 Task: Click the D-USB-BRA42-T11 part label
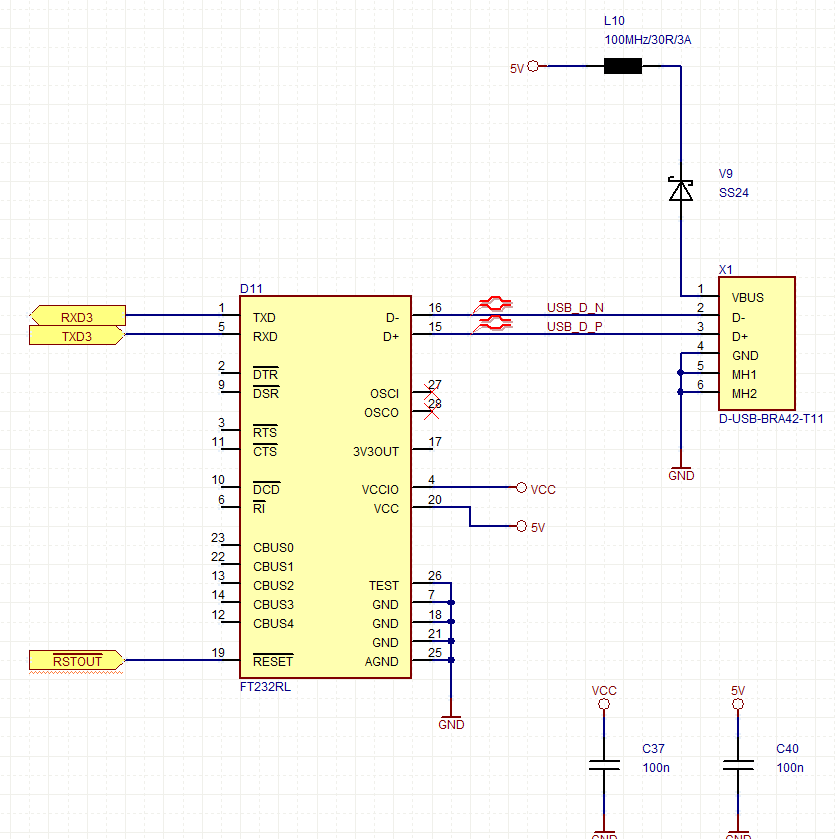[771, 418]
